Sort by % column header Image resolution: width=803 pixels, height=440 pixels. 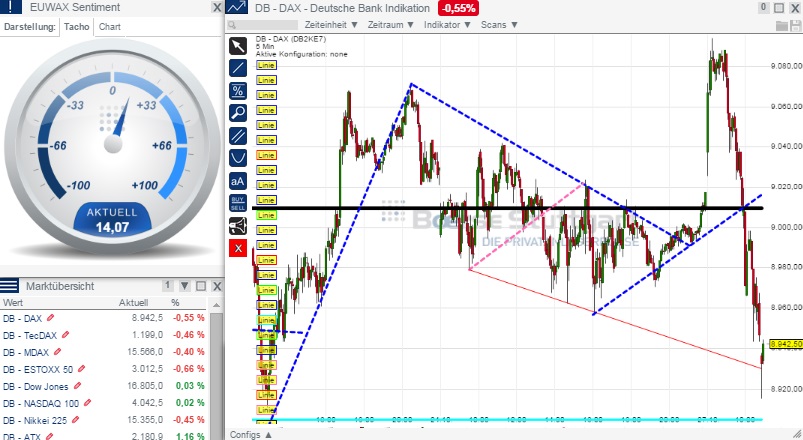coord(175,303)
